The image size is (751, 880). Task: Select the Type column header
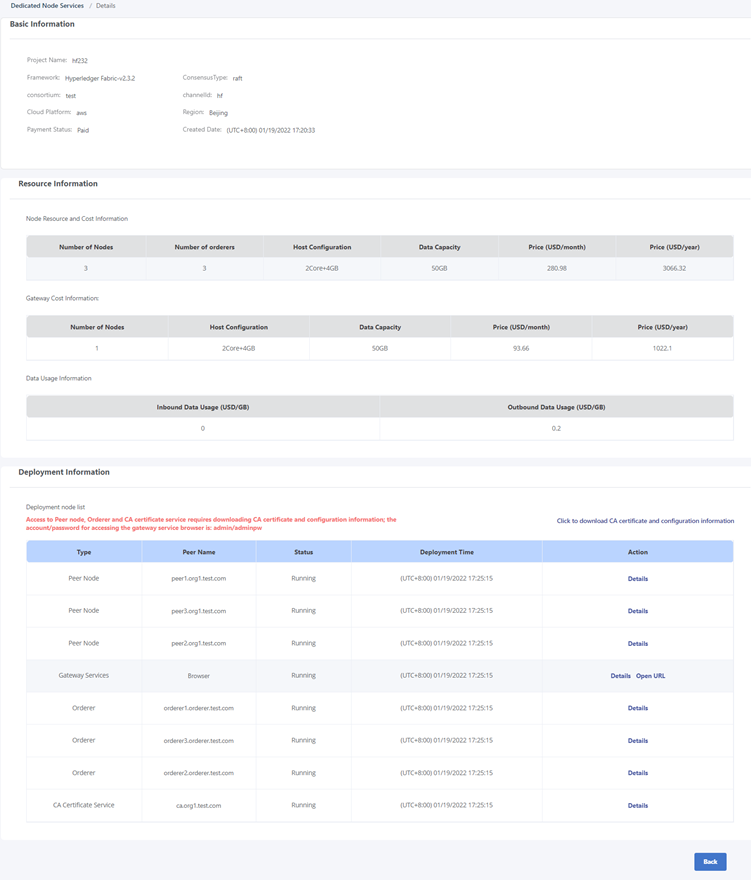[84, 552]
